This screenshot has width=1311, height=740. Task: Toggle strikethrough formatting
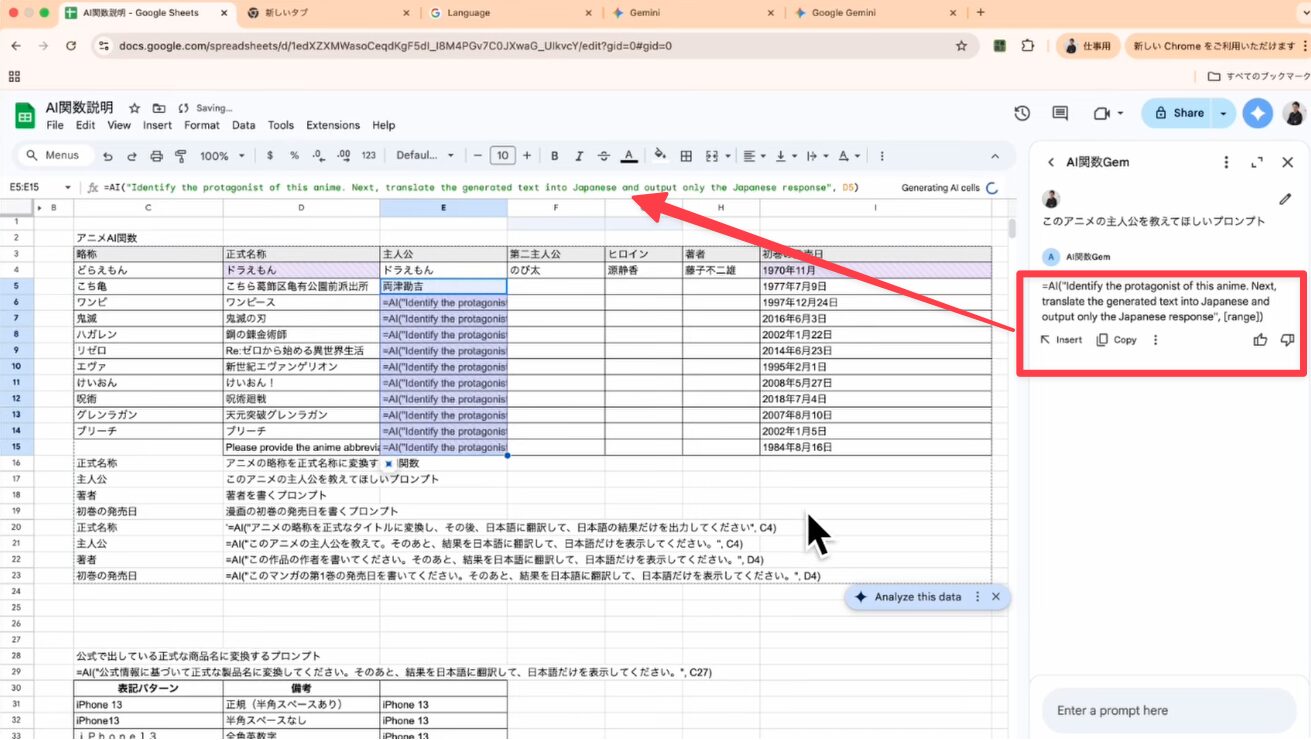(x=603, y=156)
